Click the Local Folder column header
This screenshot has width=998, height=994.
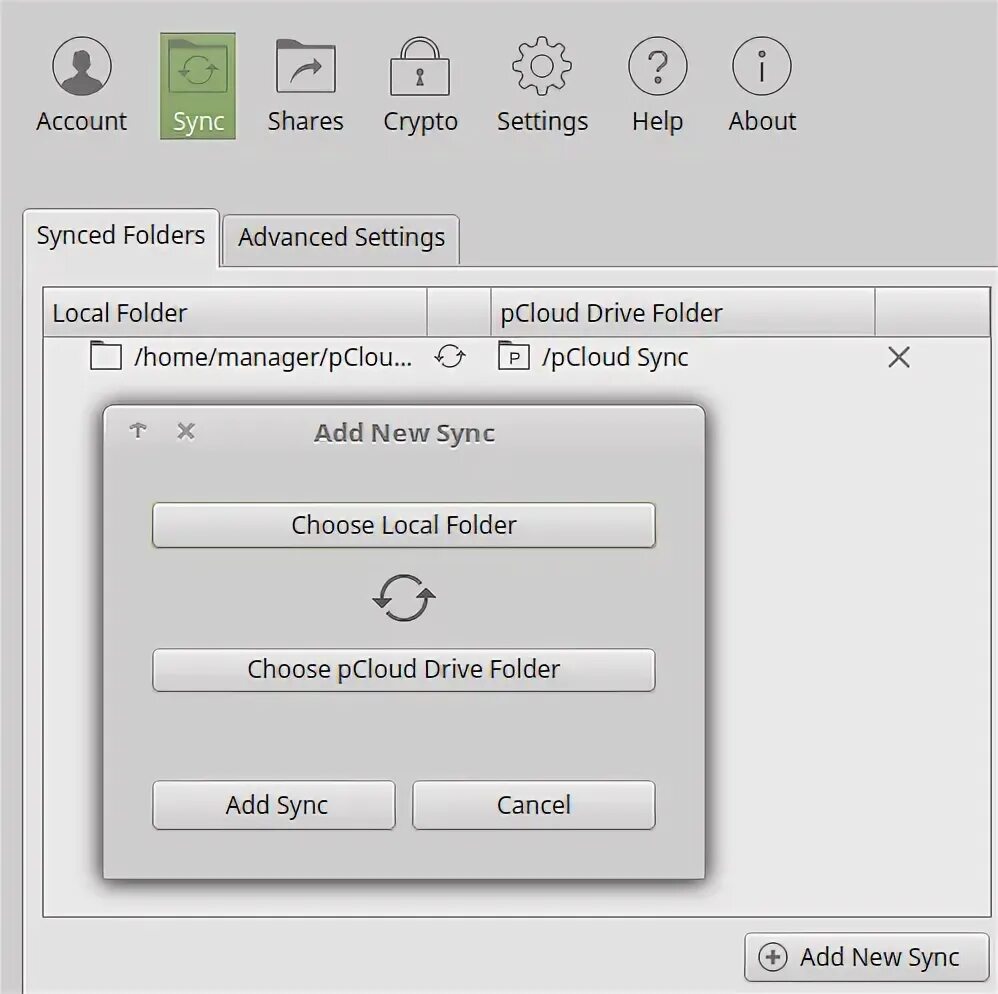point(235,312)
